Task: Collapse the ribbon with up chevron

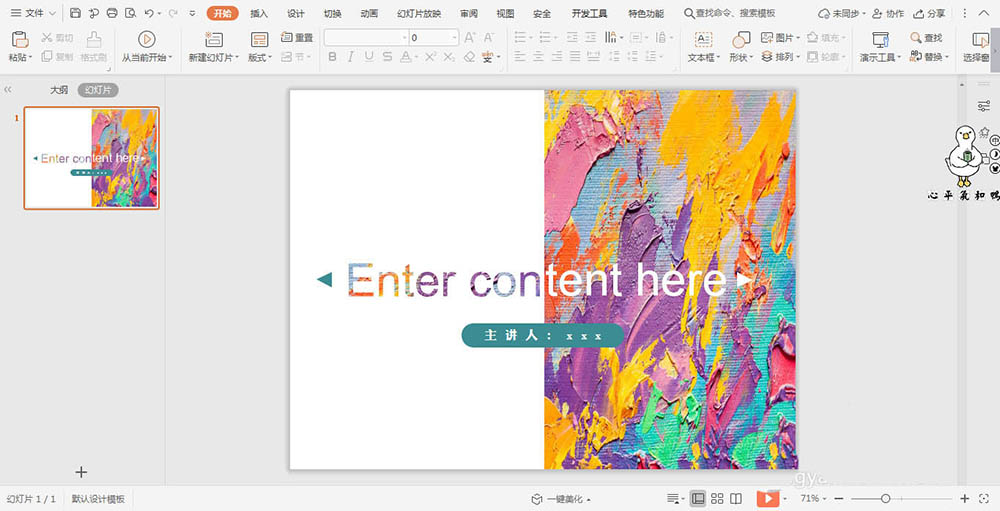Action: [983, 13]
